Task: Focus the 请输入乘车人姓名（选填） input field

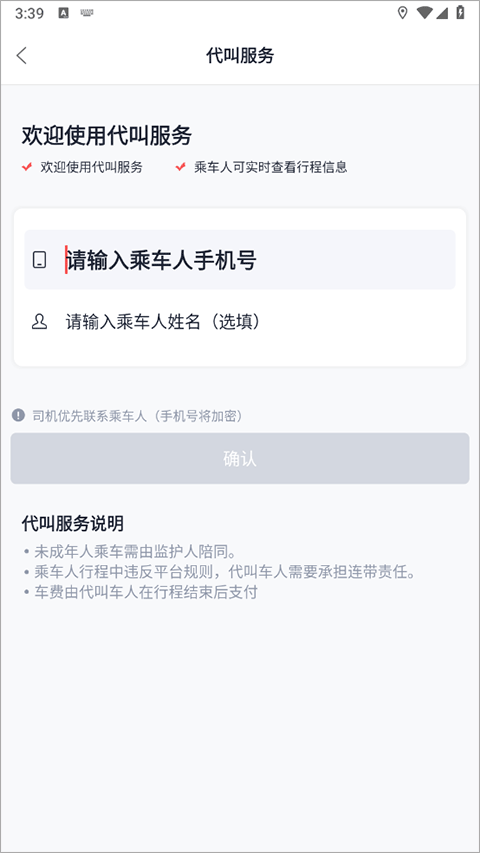Action: 240,322
